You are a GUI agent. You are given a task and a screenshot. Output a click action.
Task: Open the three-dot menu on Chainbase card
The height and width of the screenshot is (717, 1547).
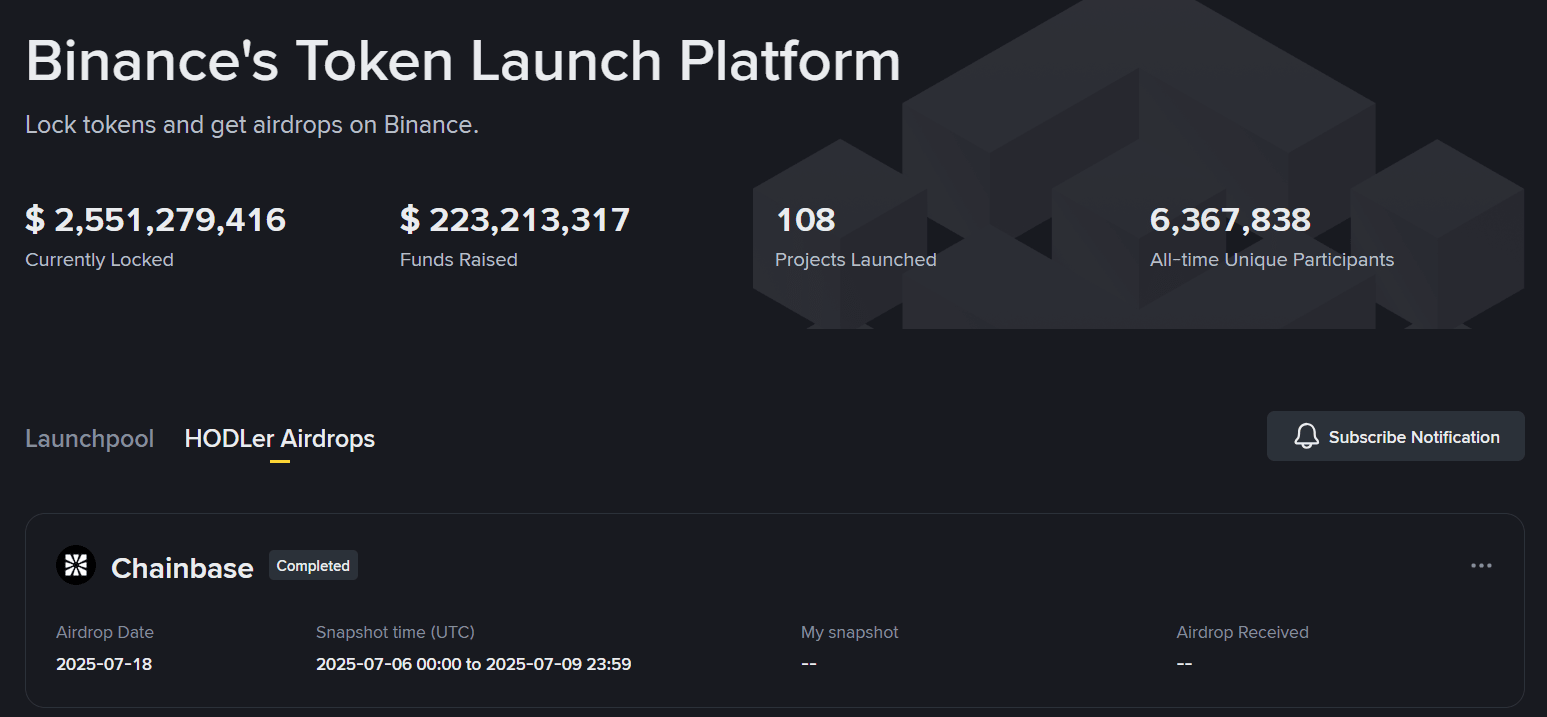[x=1481, y=566]
